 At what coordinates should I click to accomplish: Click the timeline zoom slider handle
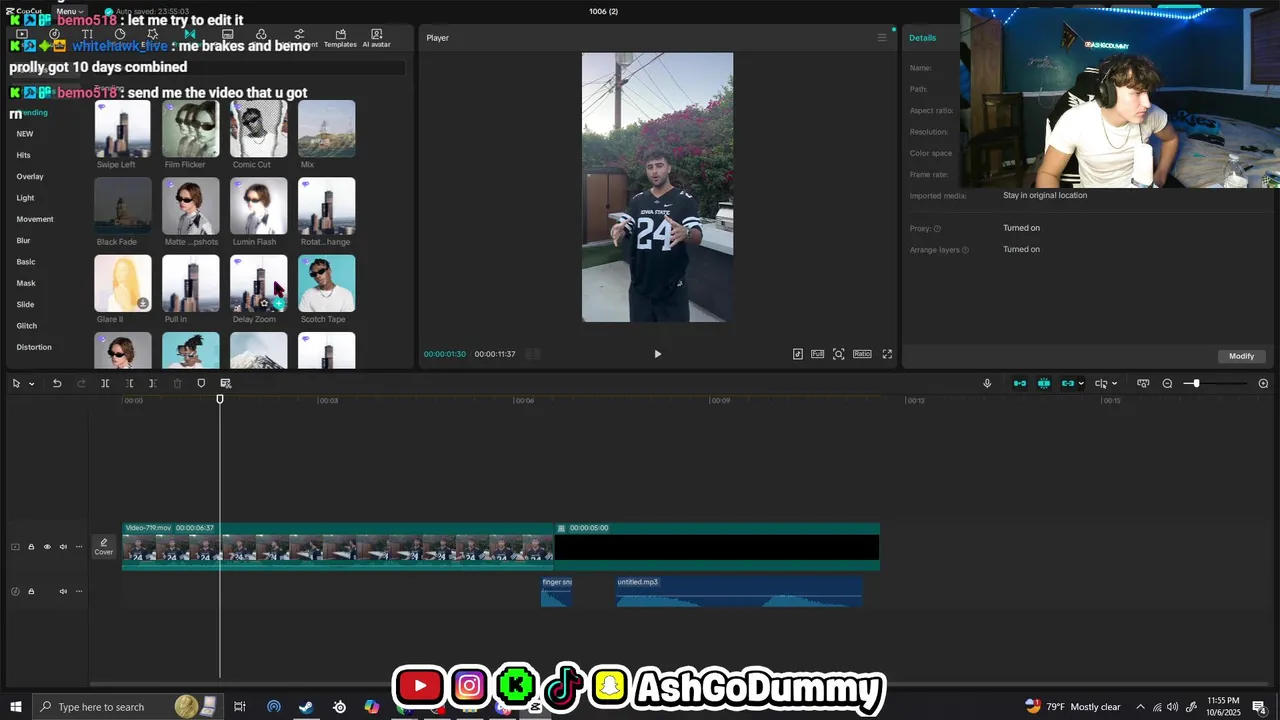(x=1196, y=384)
